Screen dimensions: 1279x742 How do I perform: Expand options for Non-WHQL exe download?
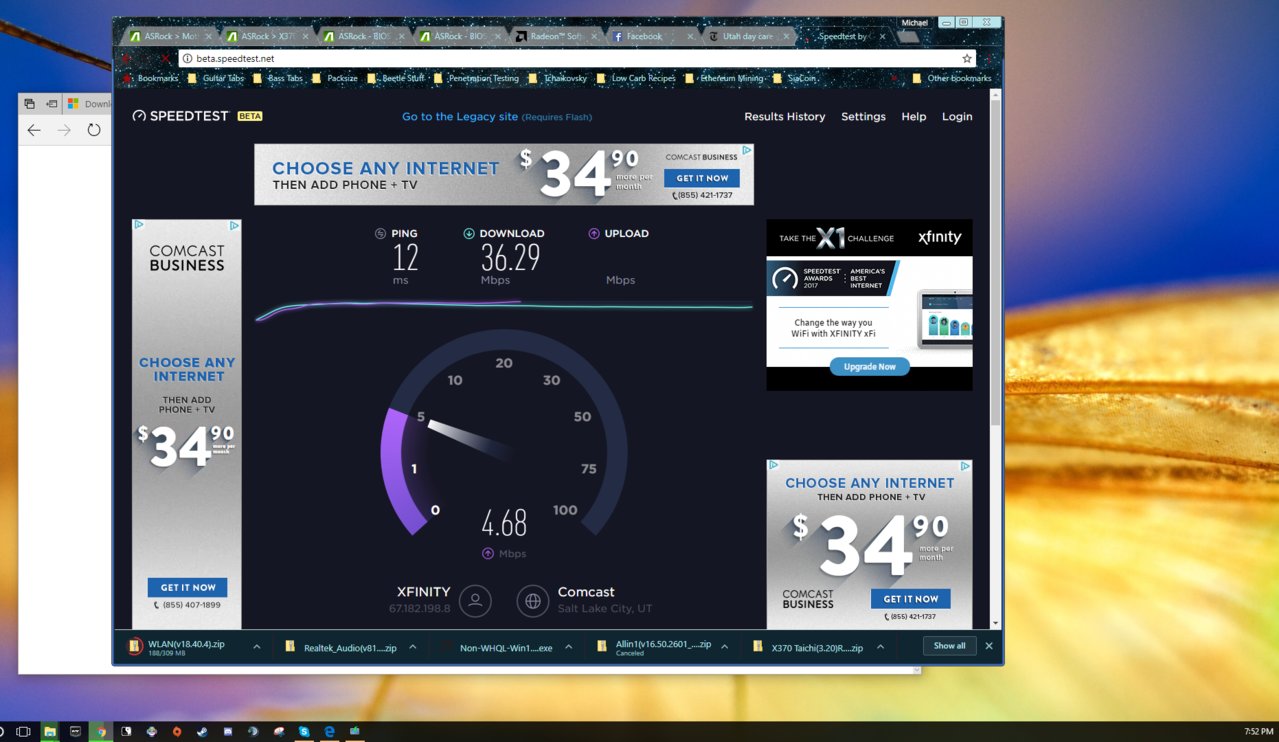click(x=569, y=647)
